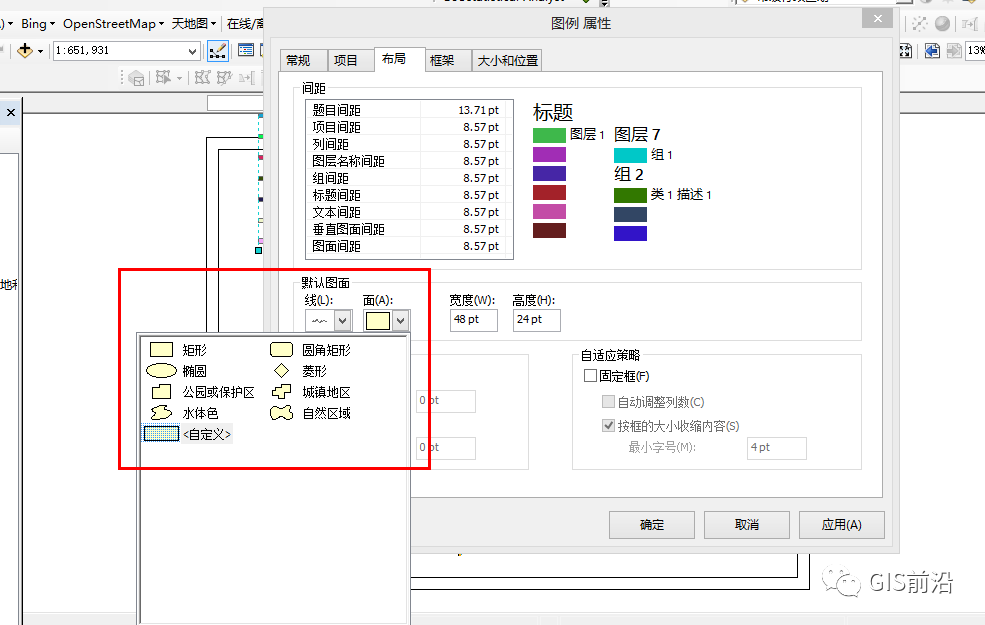Click the Editor toolbar pencil icon
985x625 pixels.
click(x=217, y=51)
